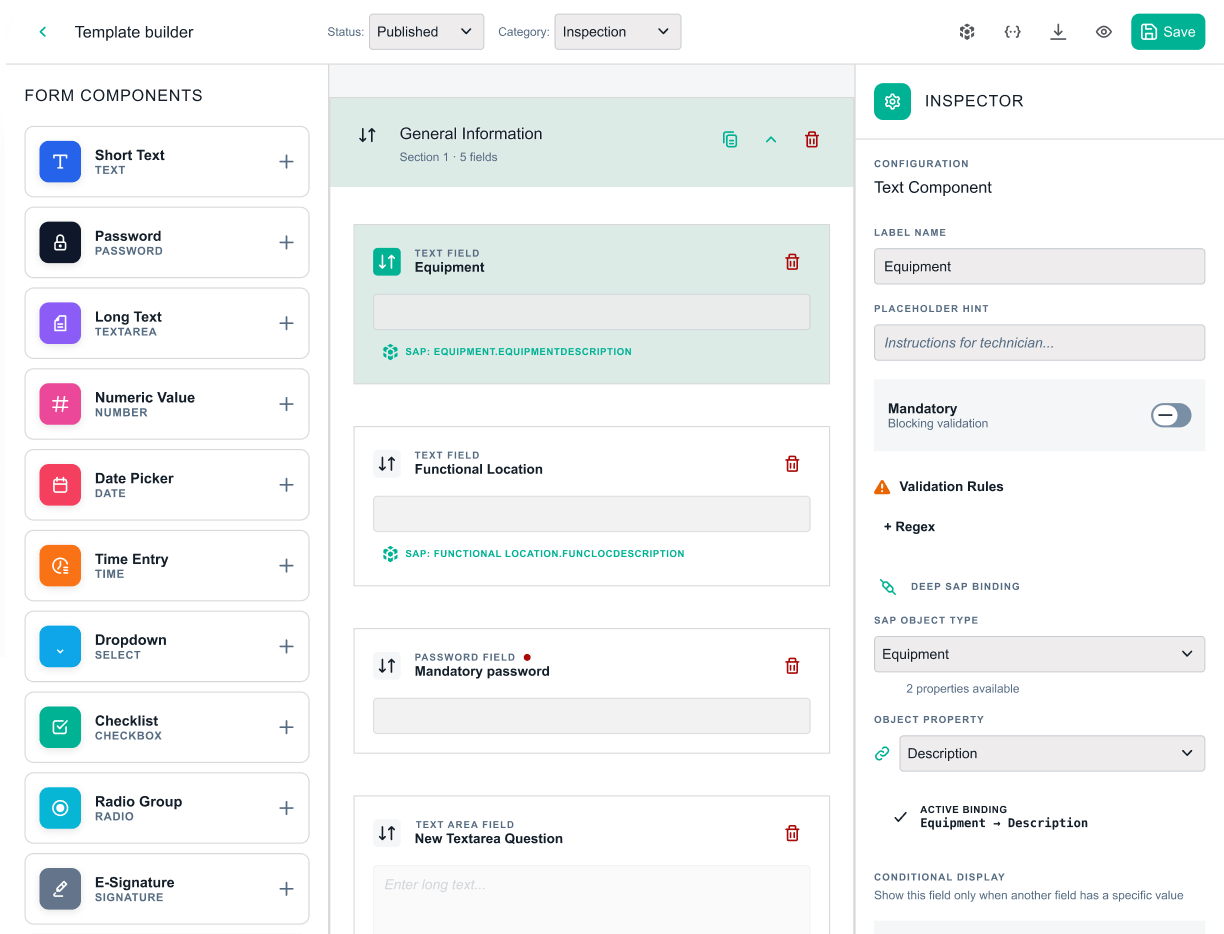Toggle the preview eye icon
Viewport: 1224px width, 934px height.
pyautogui.click(x=1104, y=32)
